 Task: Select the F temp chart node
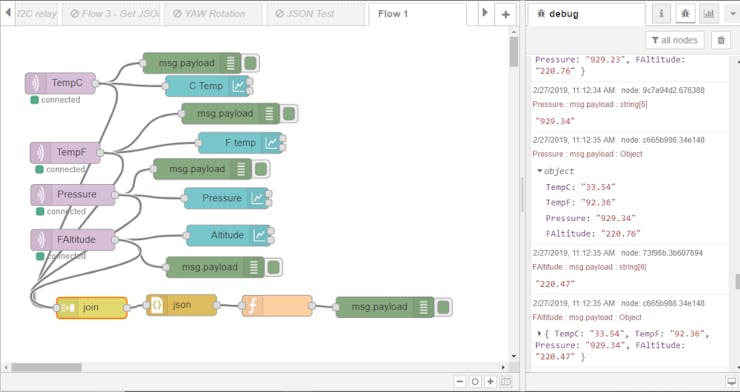[240, 143]
